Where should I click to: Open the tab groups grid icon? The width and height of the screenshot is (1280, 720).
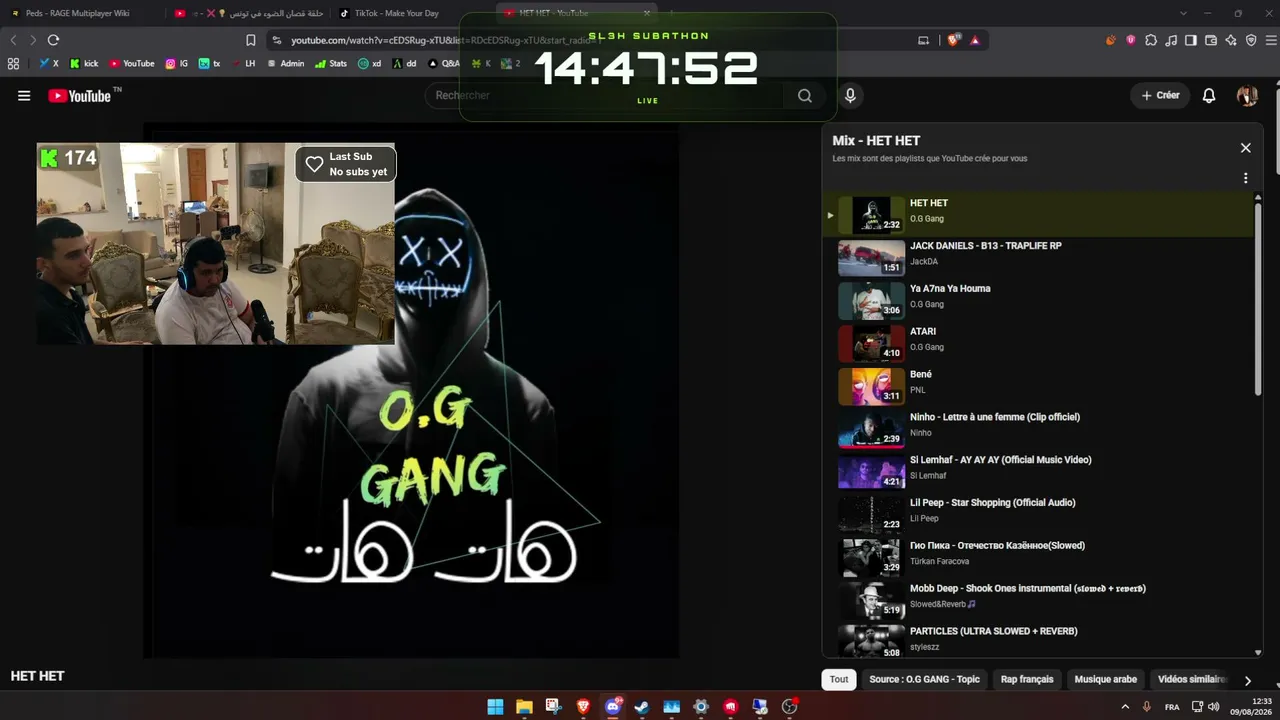click(13, 63)
